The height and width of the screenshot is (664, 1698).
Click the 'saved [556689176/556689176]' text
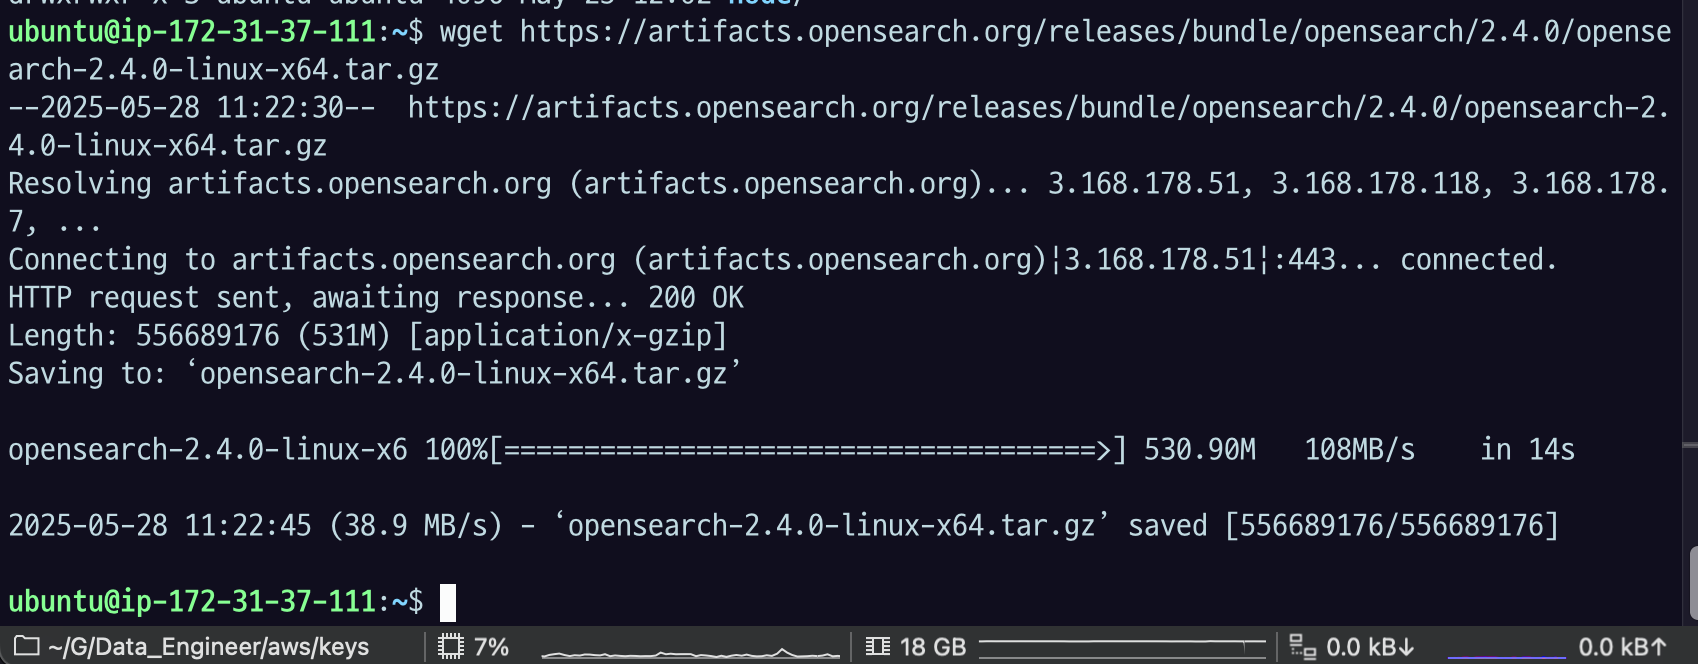[x=1343, y=526]
